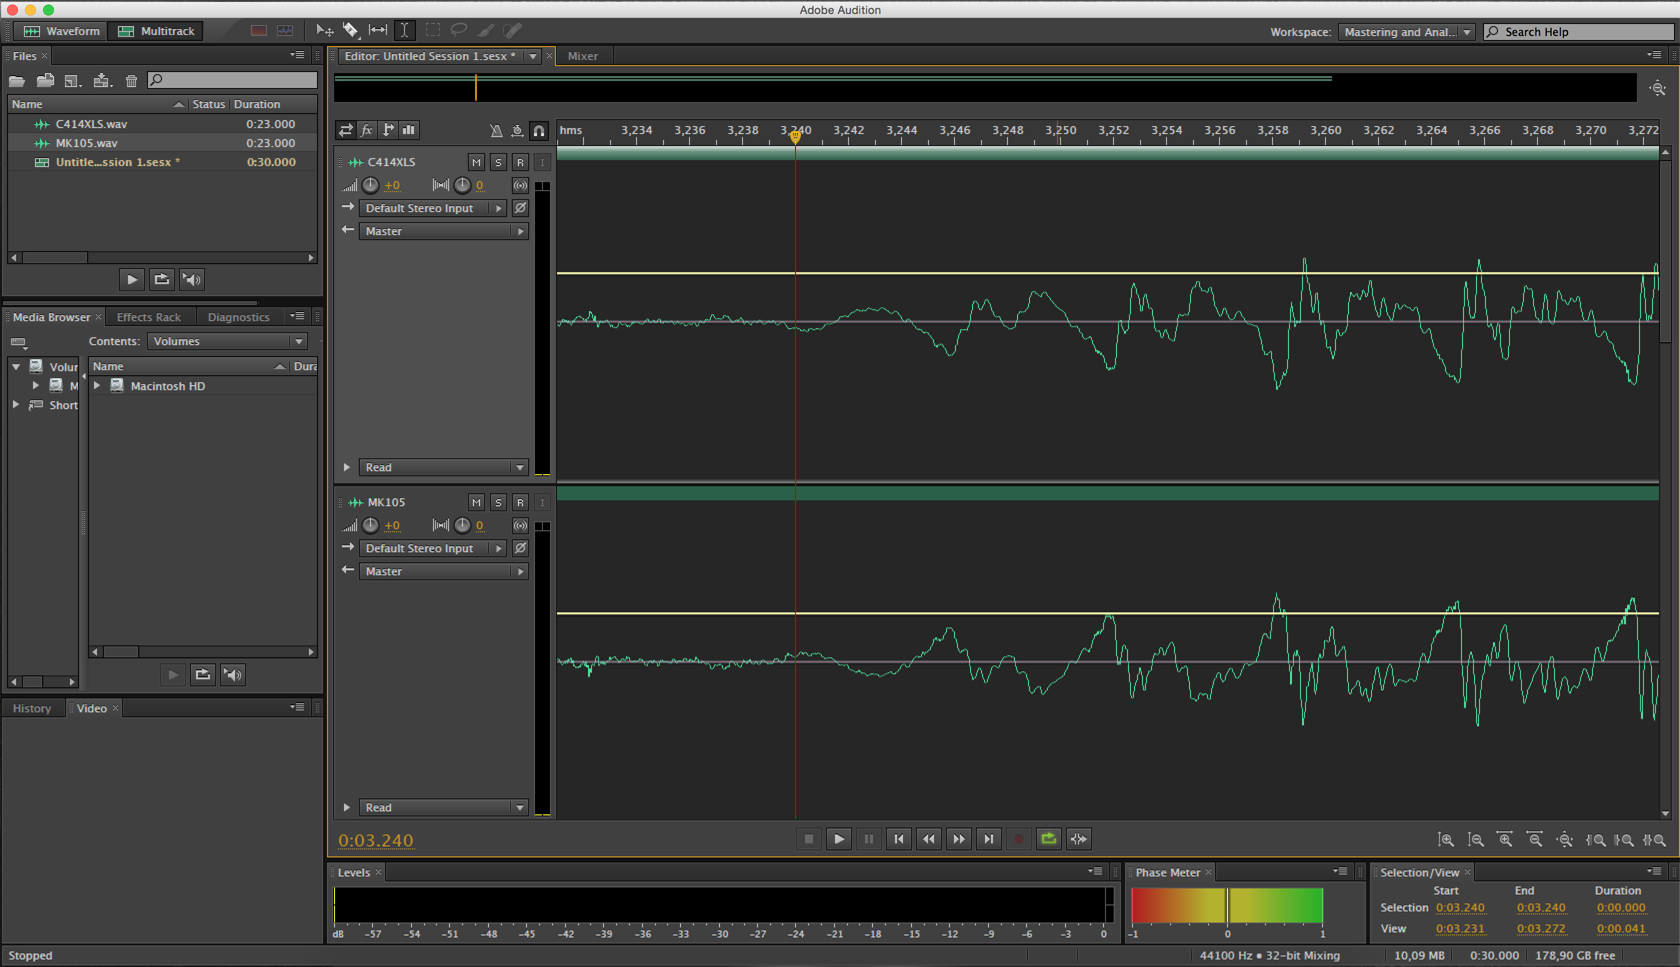
Task: Solo the MK105 track
Action: pyautogui.click(x=498, y=502)
